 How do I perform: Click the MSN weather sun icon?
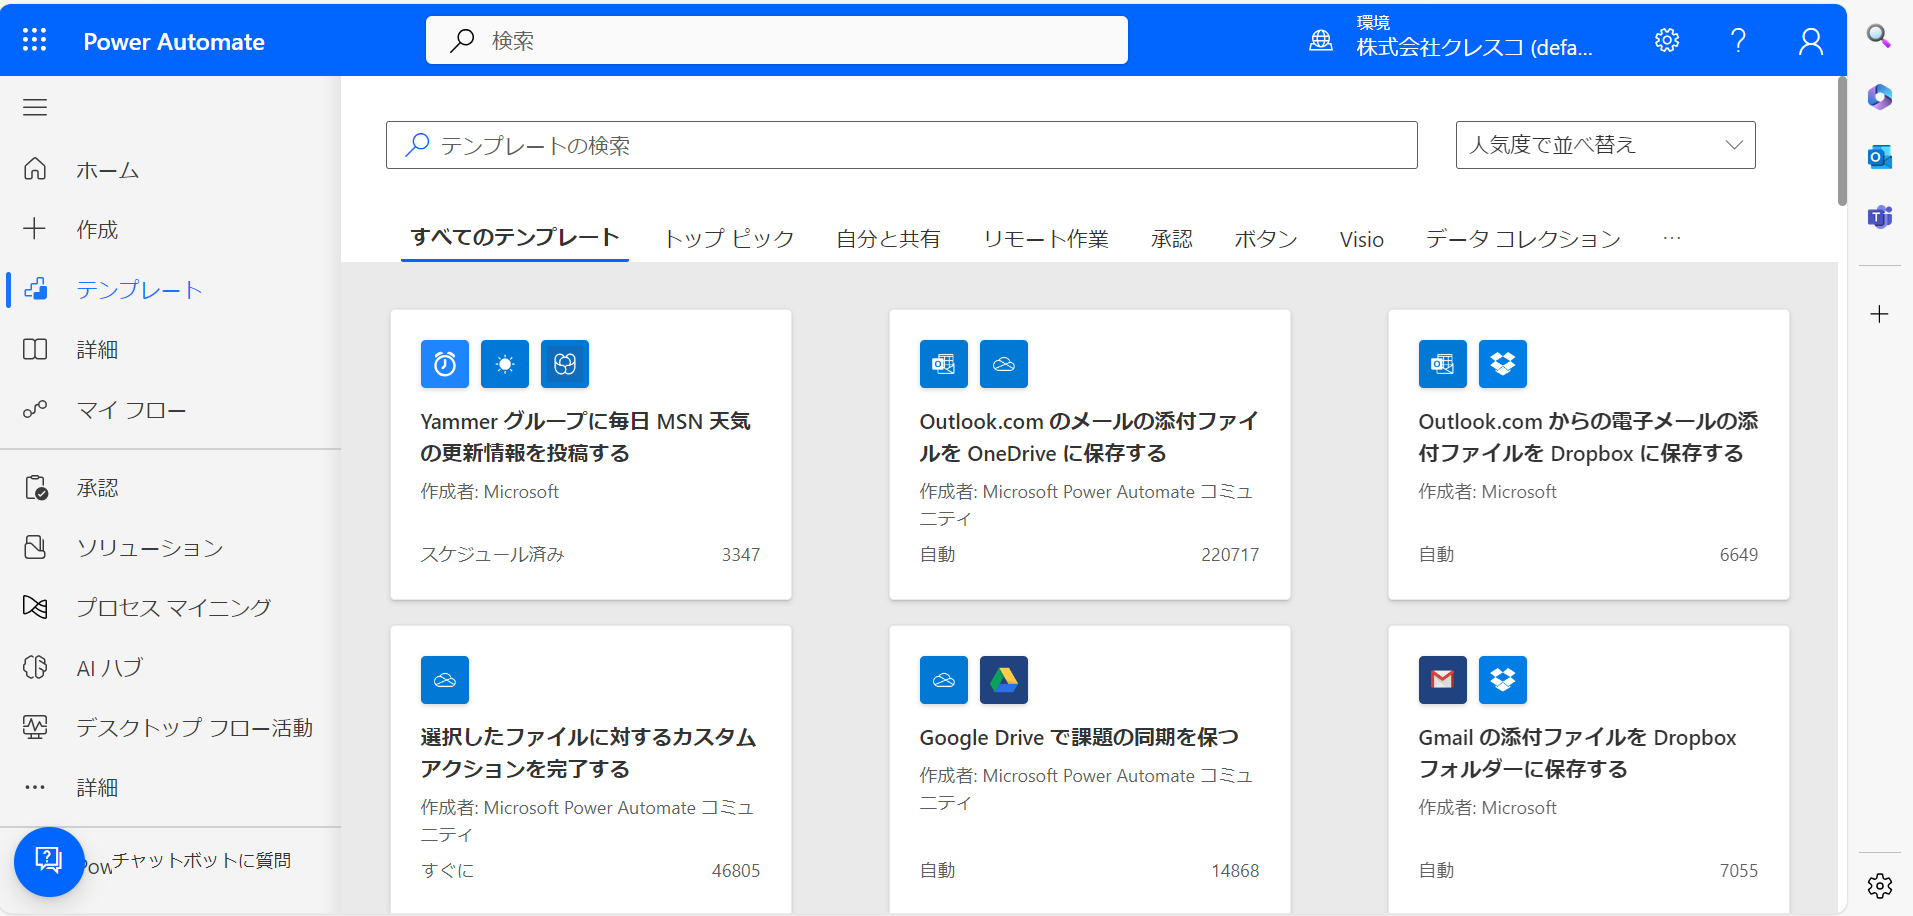point(505,364)
